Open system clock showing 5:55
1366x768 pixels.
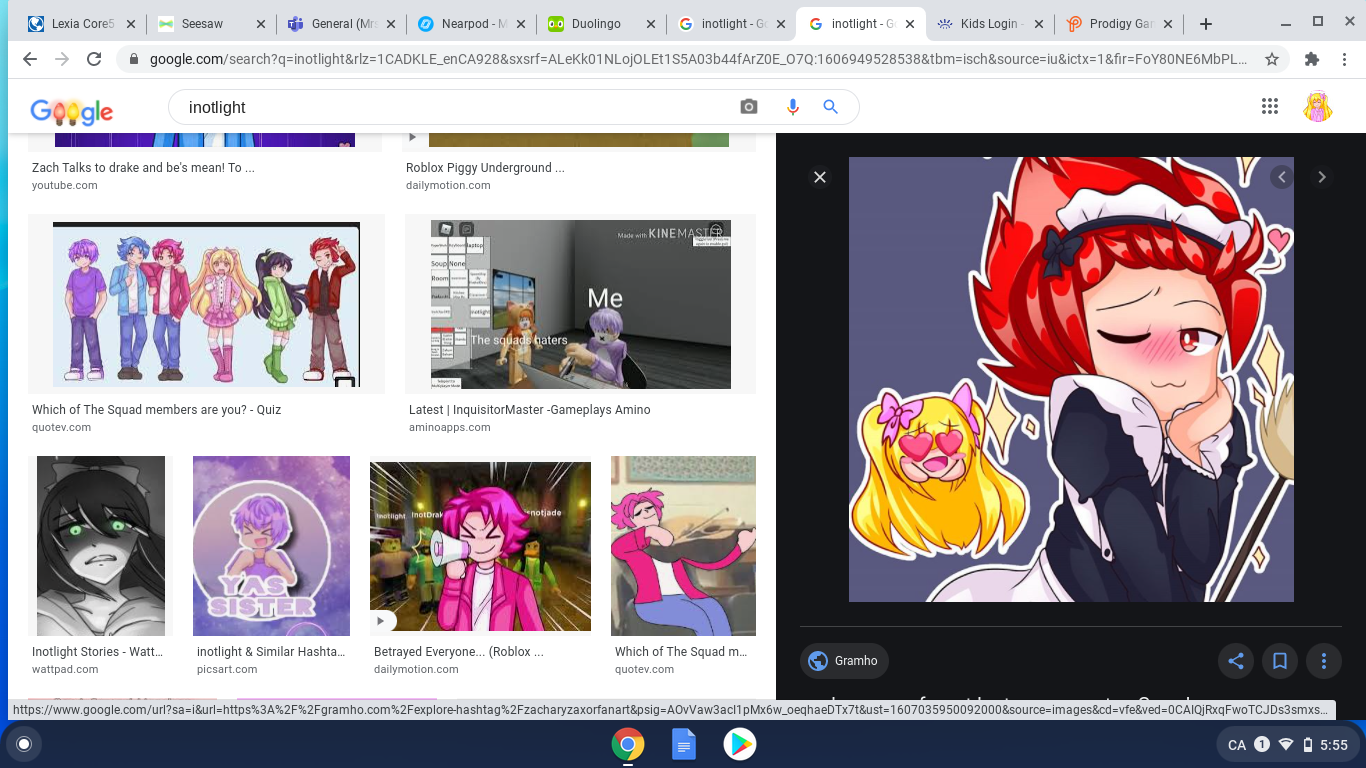(1334, 744)
